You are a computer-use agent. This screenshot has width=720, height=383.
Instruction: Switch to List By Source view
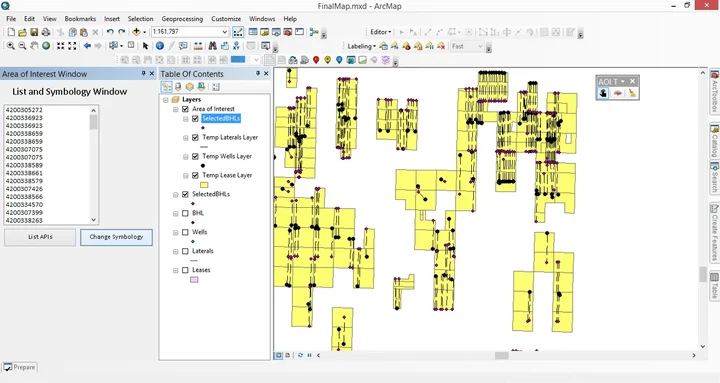click(178, 87)
